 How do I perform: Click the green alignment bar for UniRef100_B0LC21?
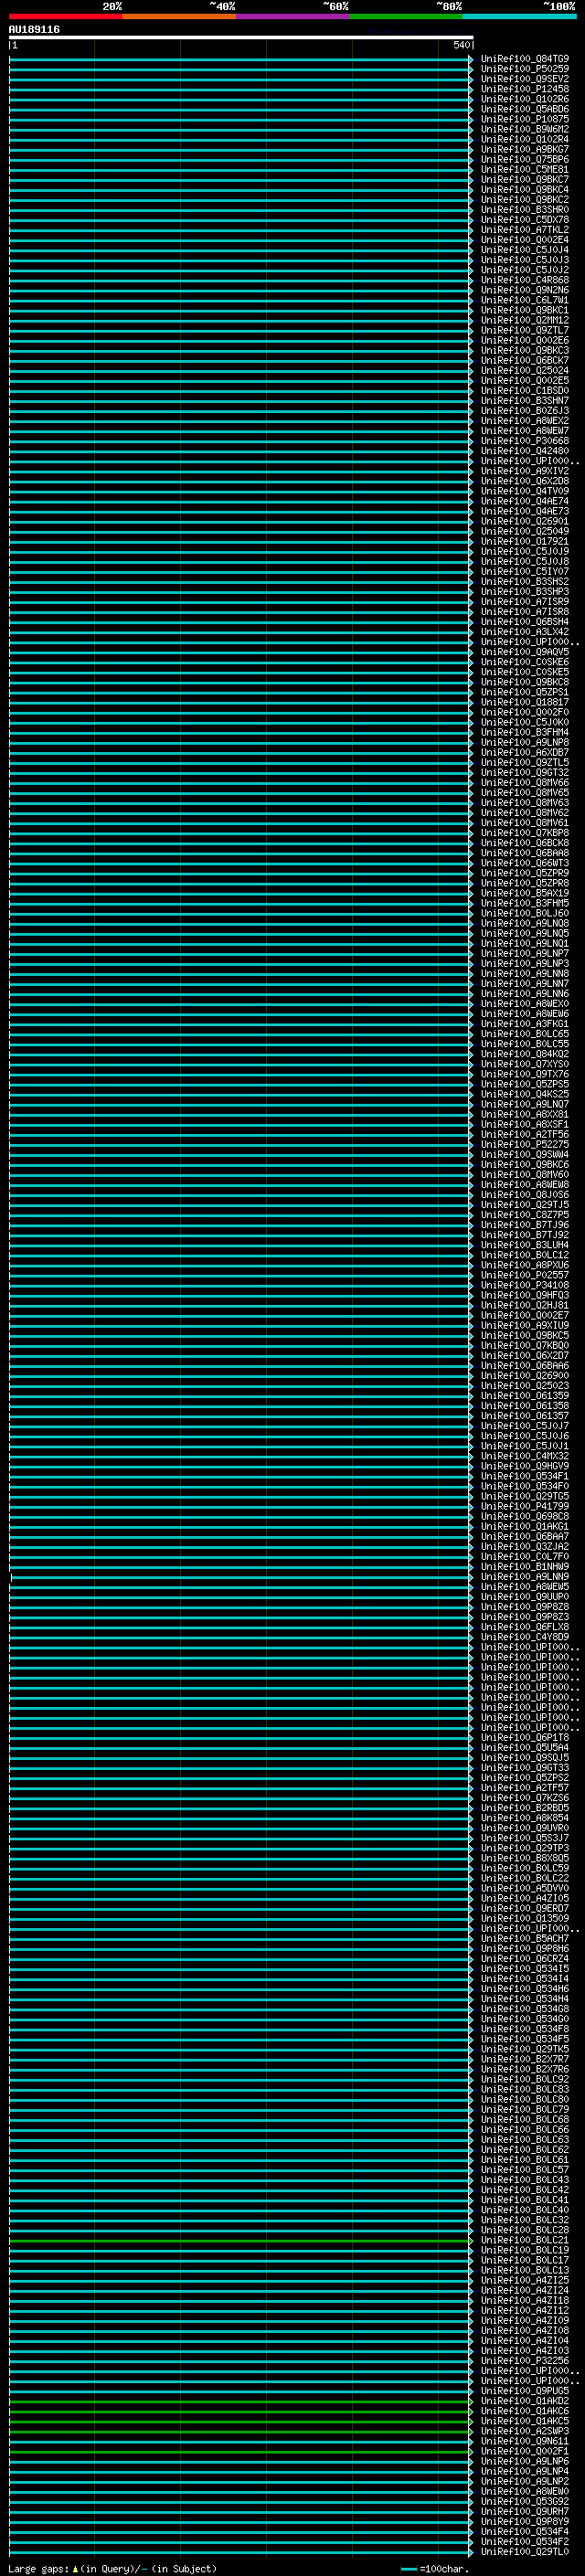(240, 2240)
